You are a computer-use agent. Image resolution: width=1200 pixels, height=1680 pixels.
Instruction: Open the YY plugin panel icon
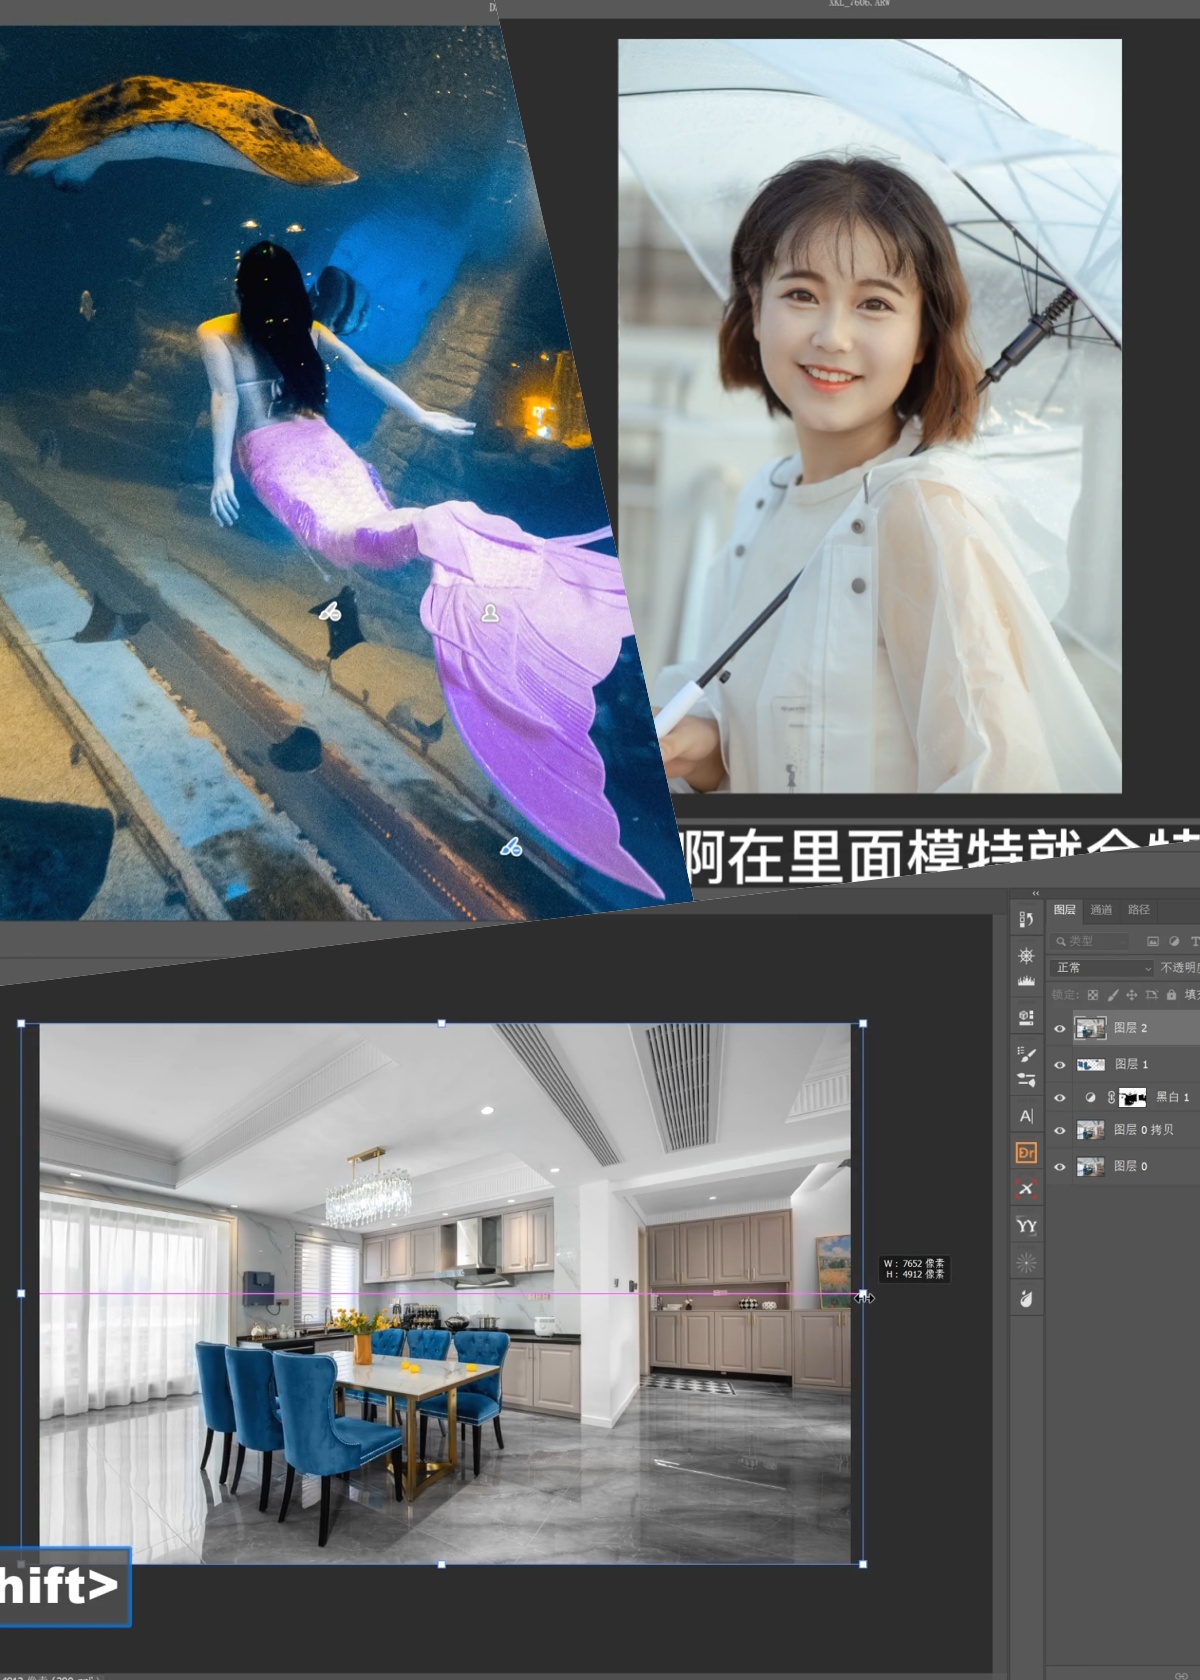1026,1225
